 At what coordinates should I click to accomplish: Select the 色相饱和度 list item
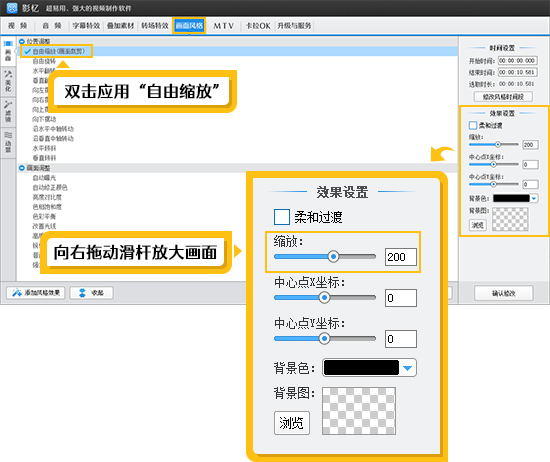pos(47,207)
